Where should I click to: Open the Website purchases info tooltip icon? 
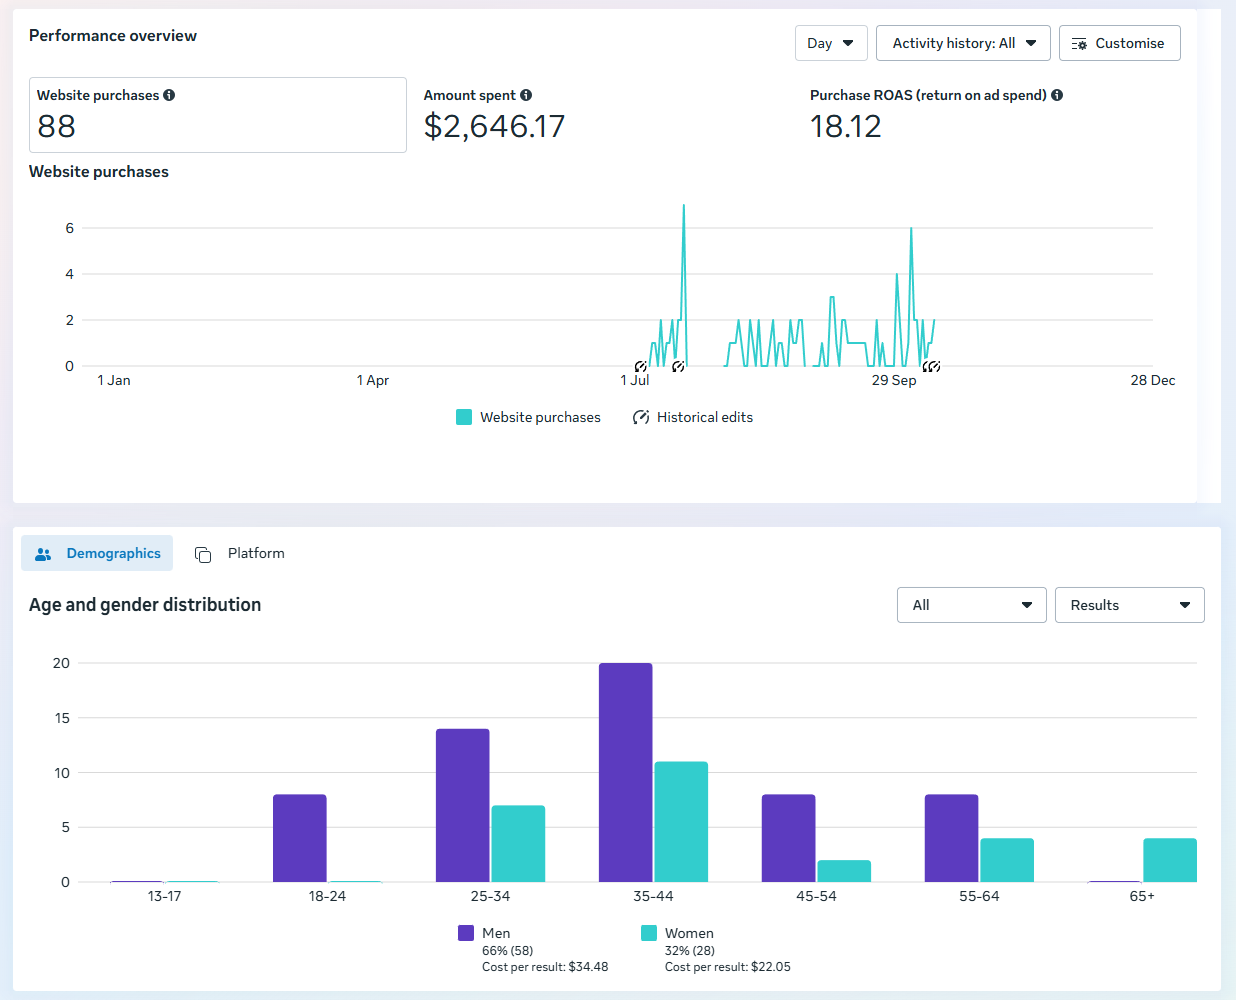[x=169, y=94]
